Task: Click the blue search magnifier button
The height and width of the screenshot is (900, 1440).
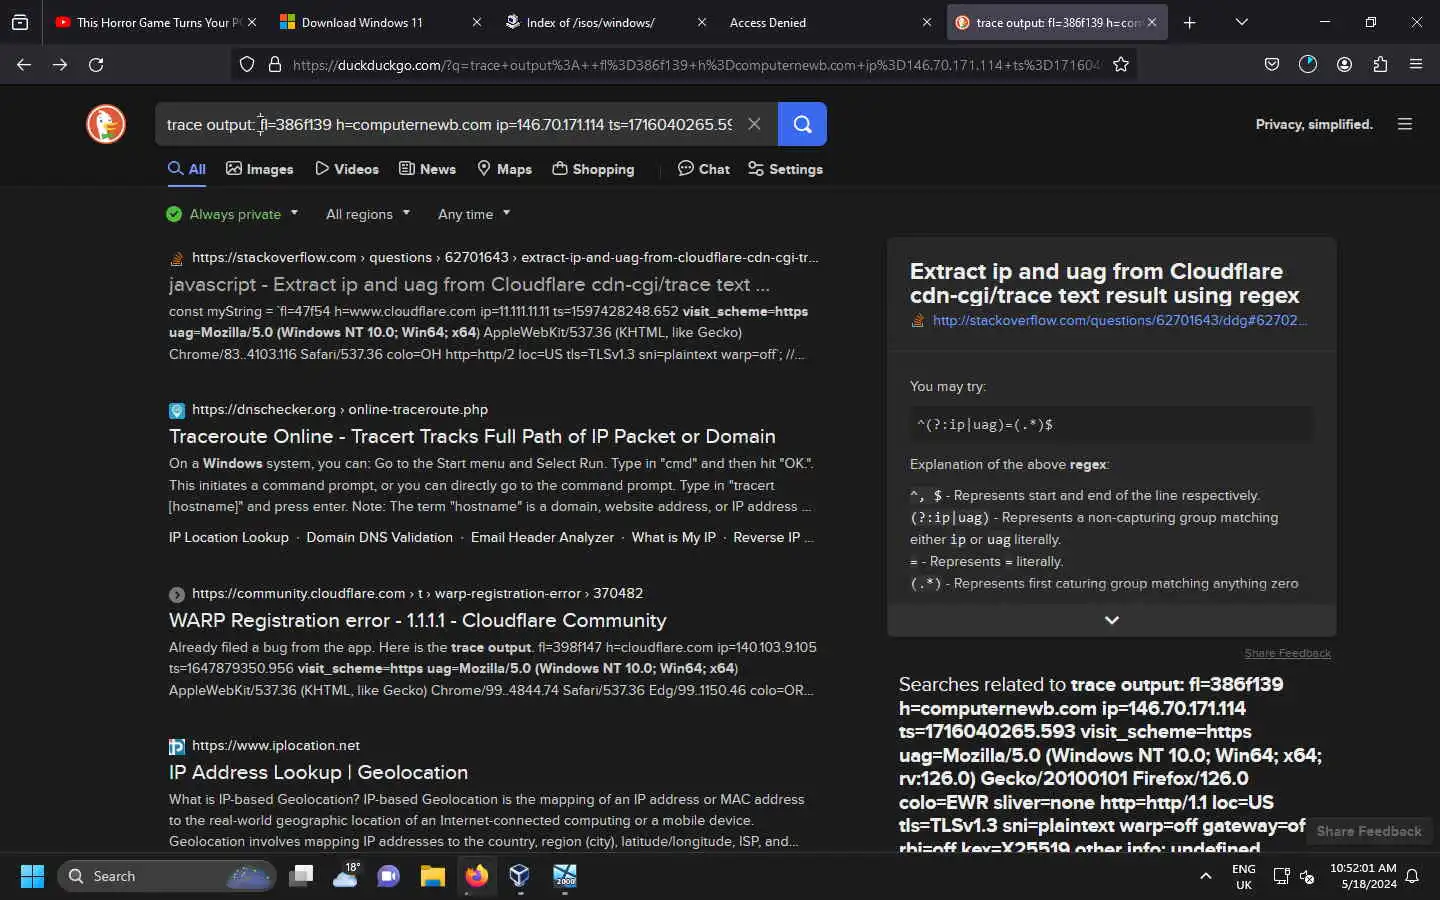Action: (x=802, y=124)
